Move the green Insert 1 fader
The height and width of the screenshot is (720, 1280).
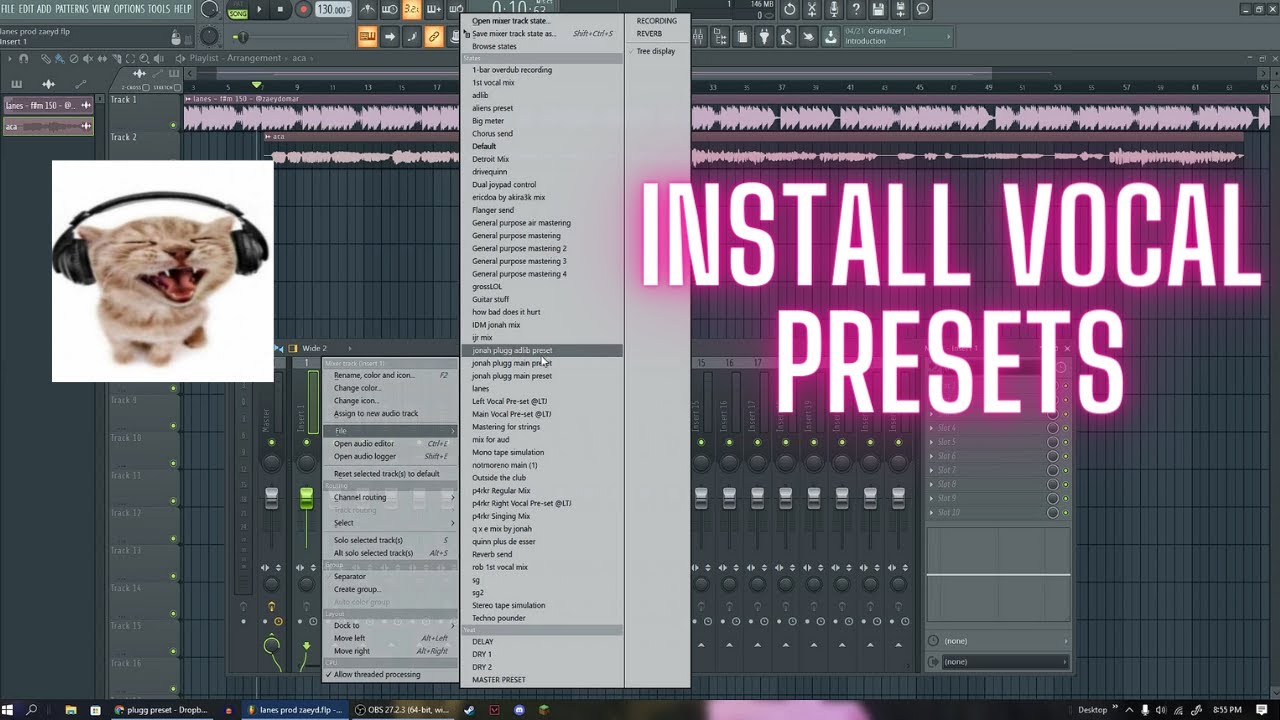pos(306,498)
